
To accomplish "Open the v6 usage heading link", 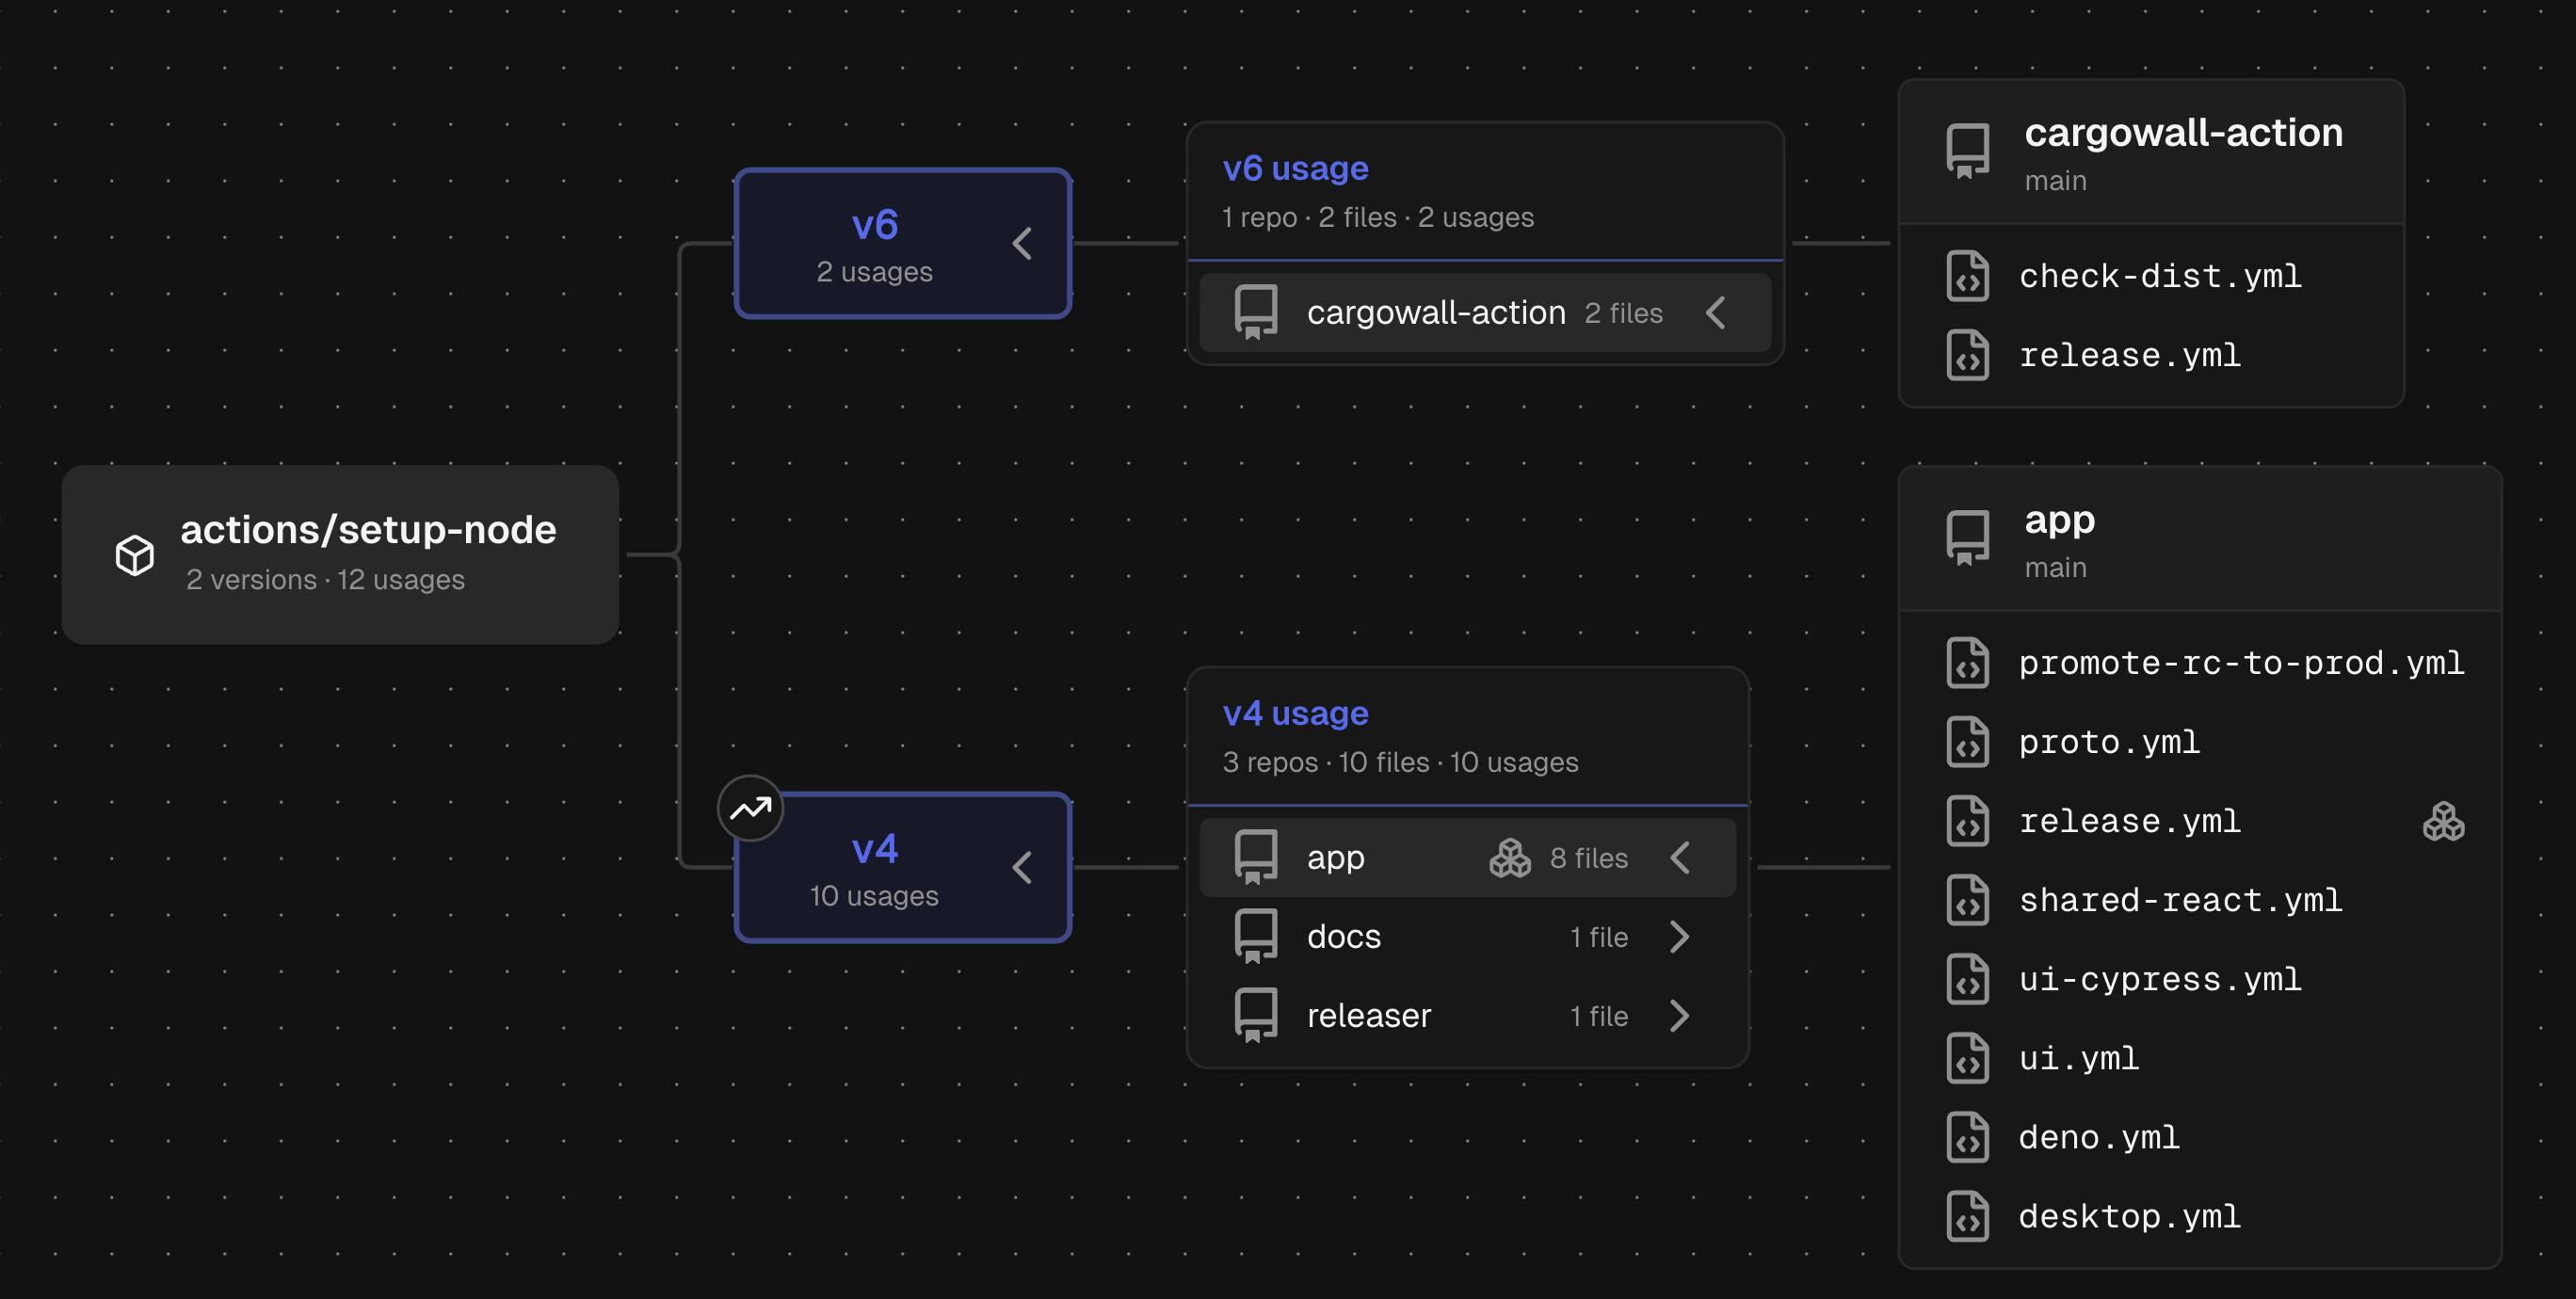I will [x=1295, y=169].
